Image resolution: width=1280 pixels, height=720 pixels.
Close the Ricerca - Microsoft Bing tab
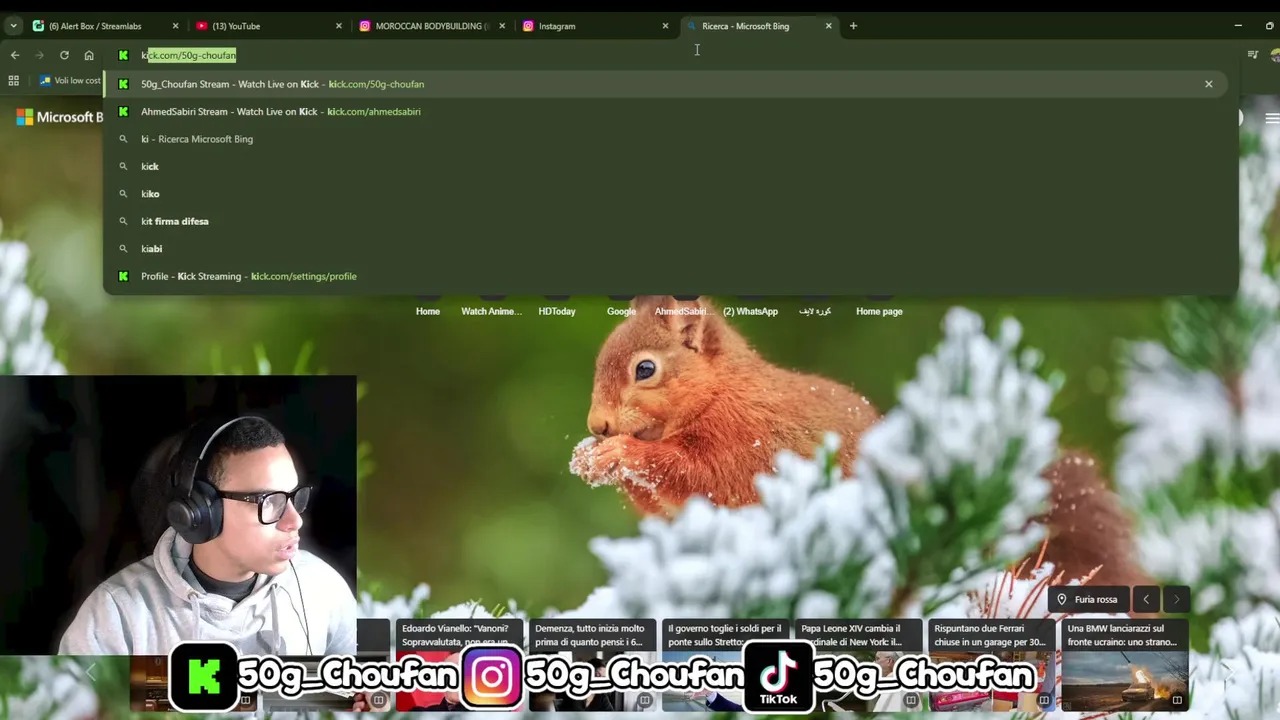pos(828,26)
